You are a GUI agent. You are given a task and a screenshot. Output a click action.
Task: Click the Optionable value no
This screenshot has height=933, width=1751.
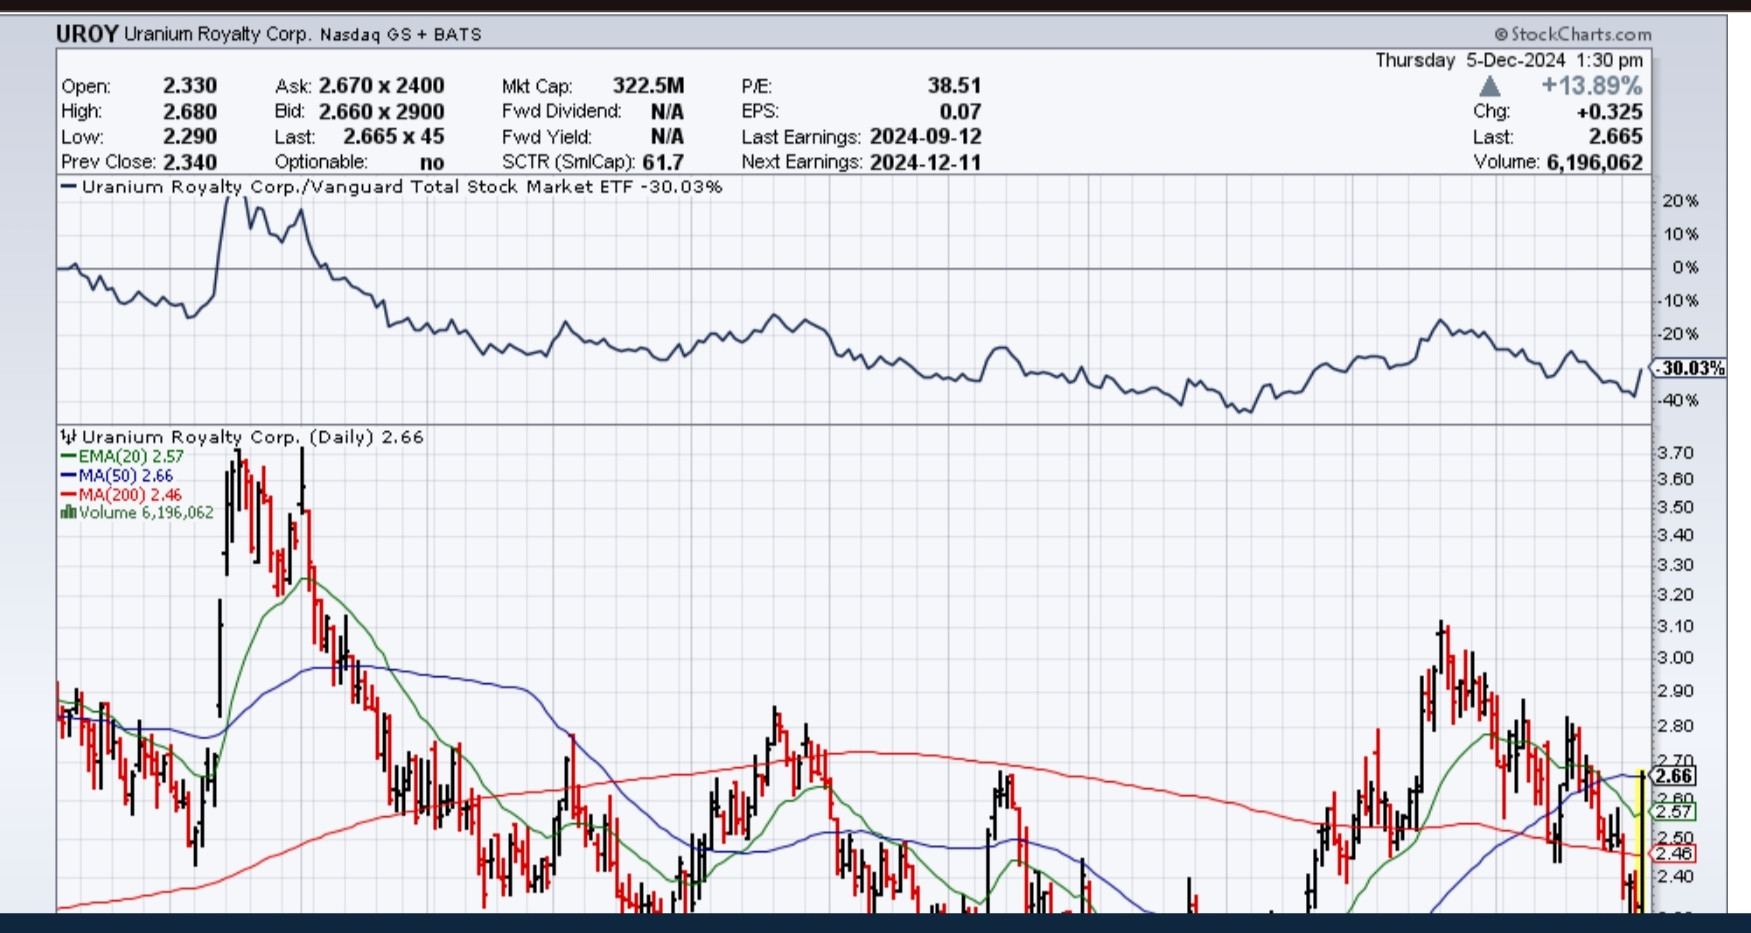[432, 162]
